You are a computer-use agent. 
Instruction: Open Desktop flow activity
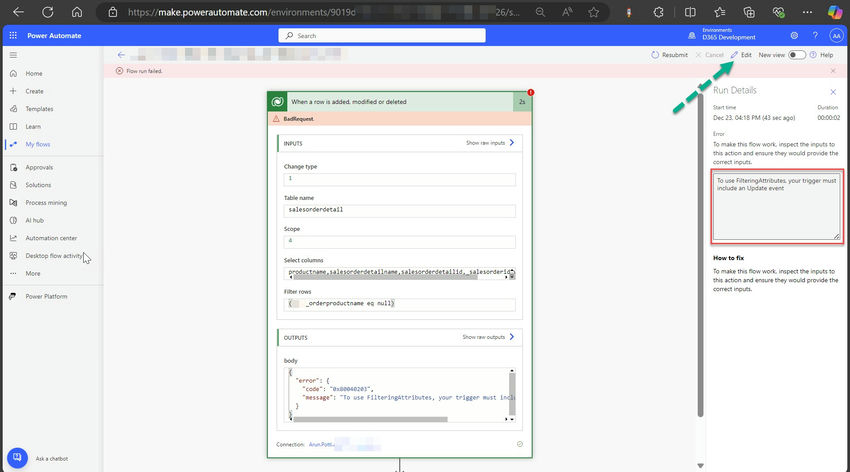(x=54, y=256)
